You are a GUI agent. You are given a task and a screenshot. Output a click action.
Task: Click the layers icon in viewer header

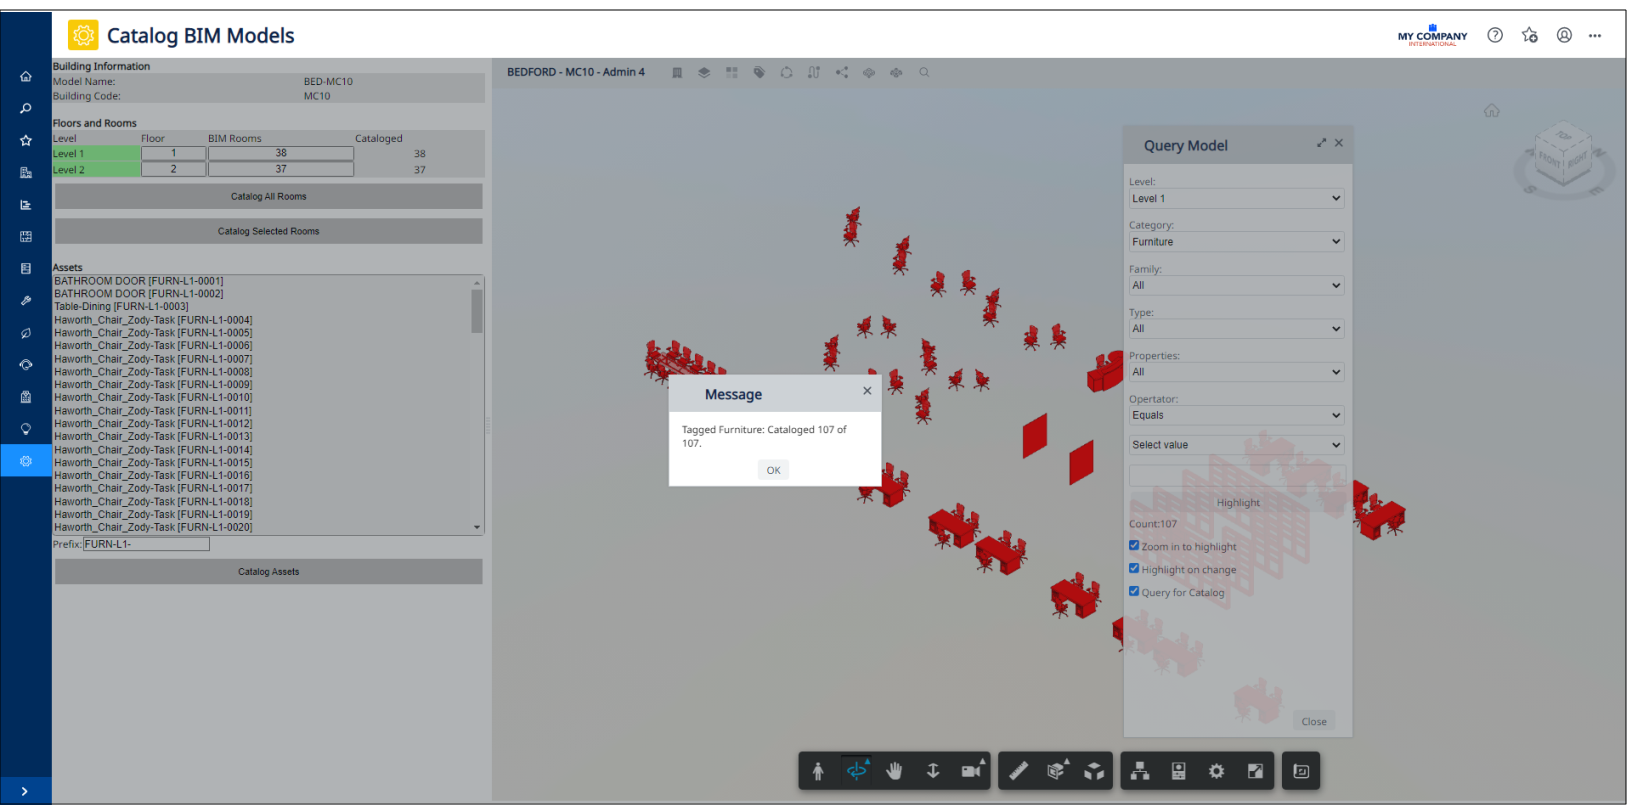tap(704, 73)
